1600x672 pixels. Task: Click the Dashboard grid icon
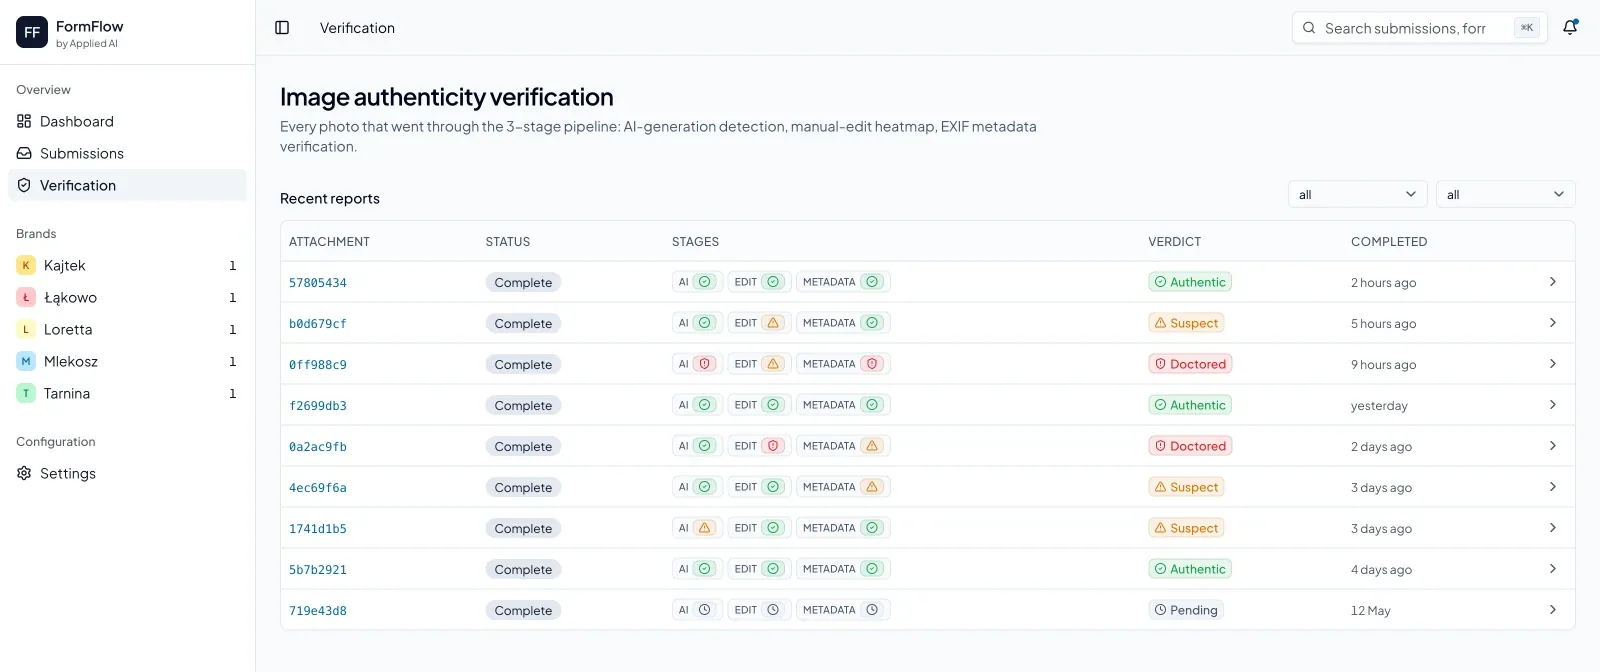[24, 121]
